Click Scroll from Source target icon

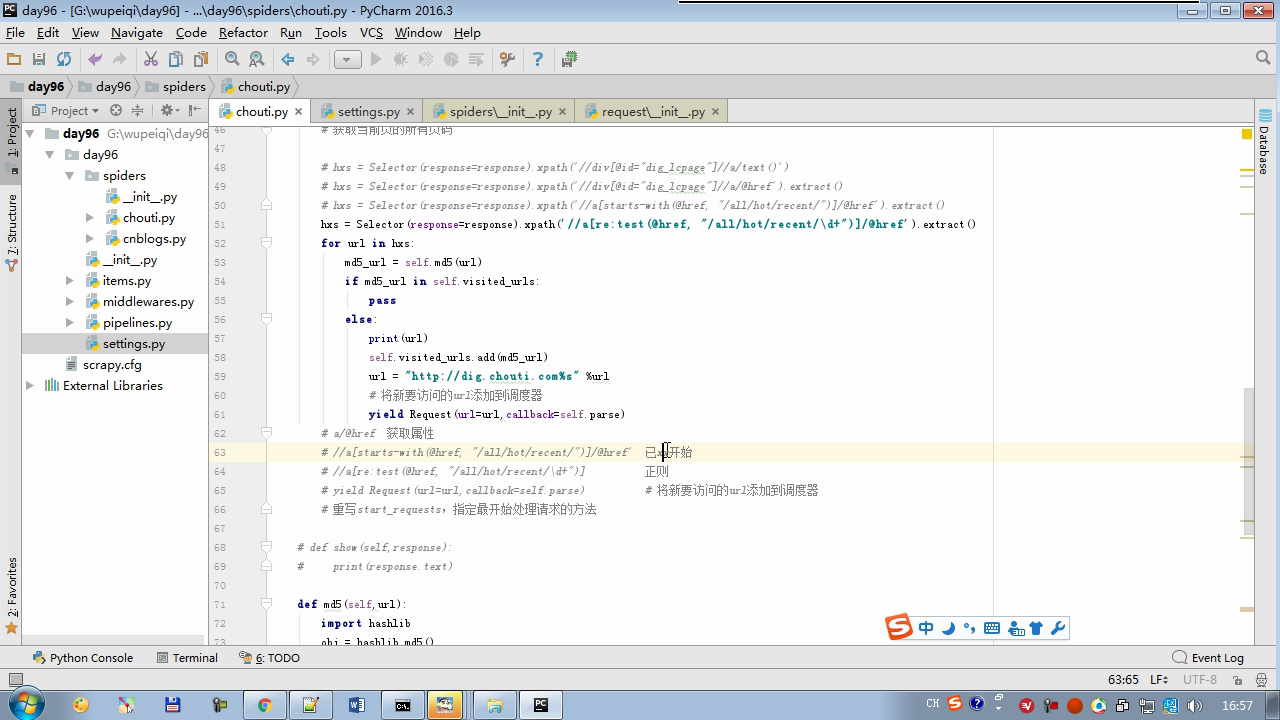click(116, 111)
